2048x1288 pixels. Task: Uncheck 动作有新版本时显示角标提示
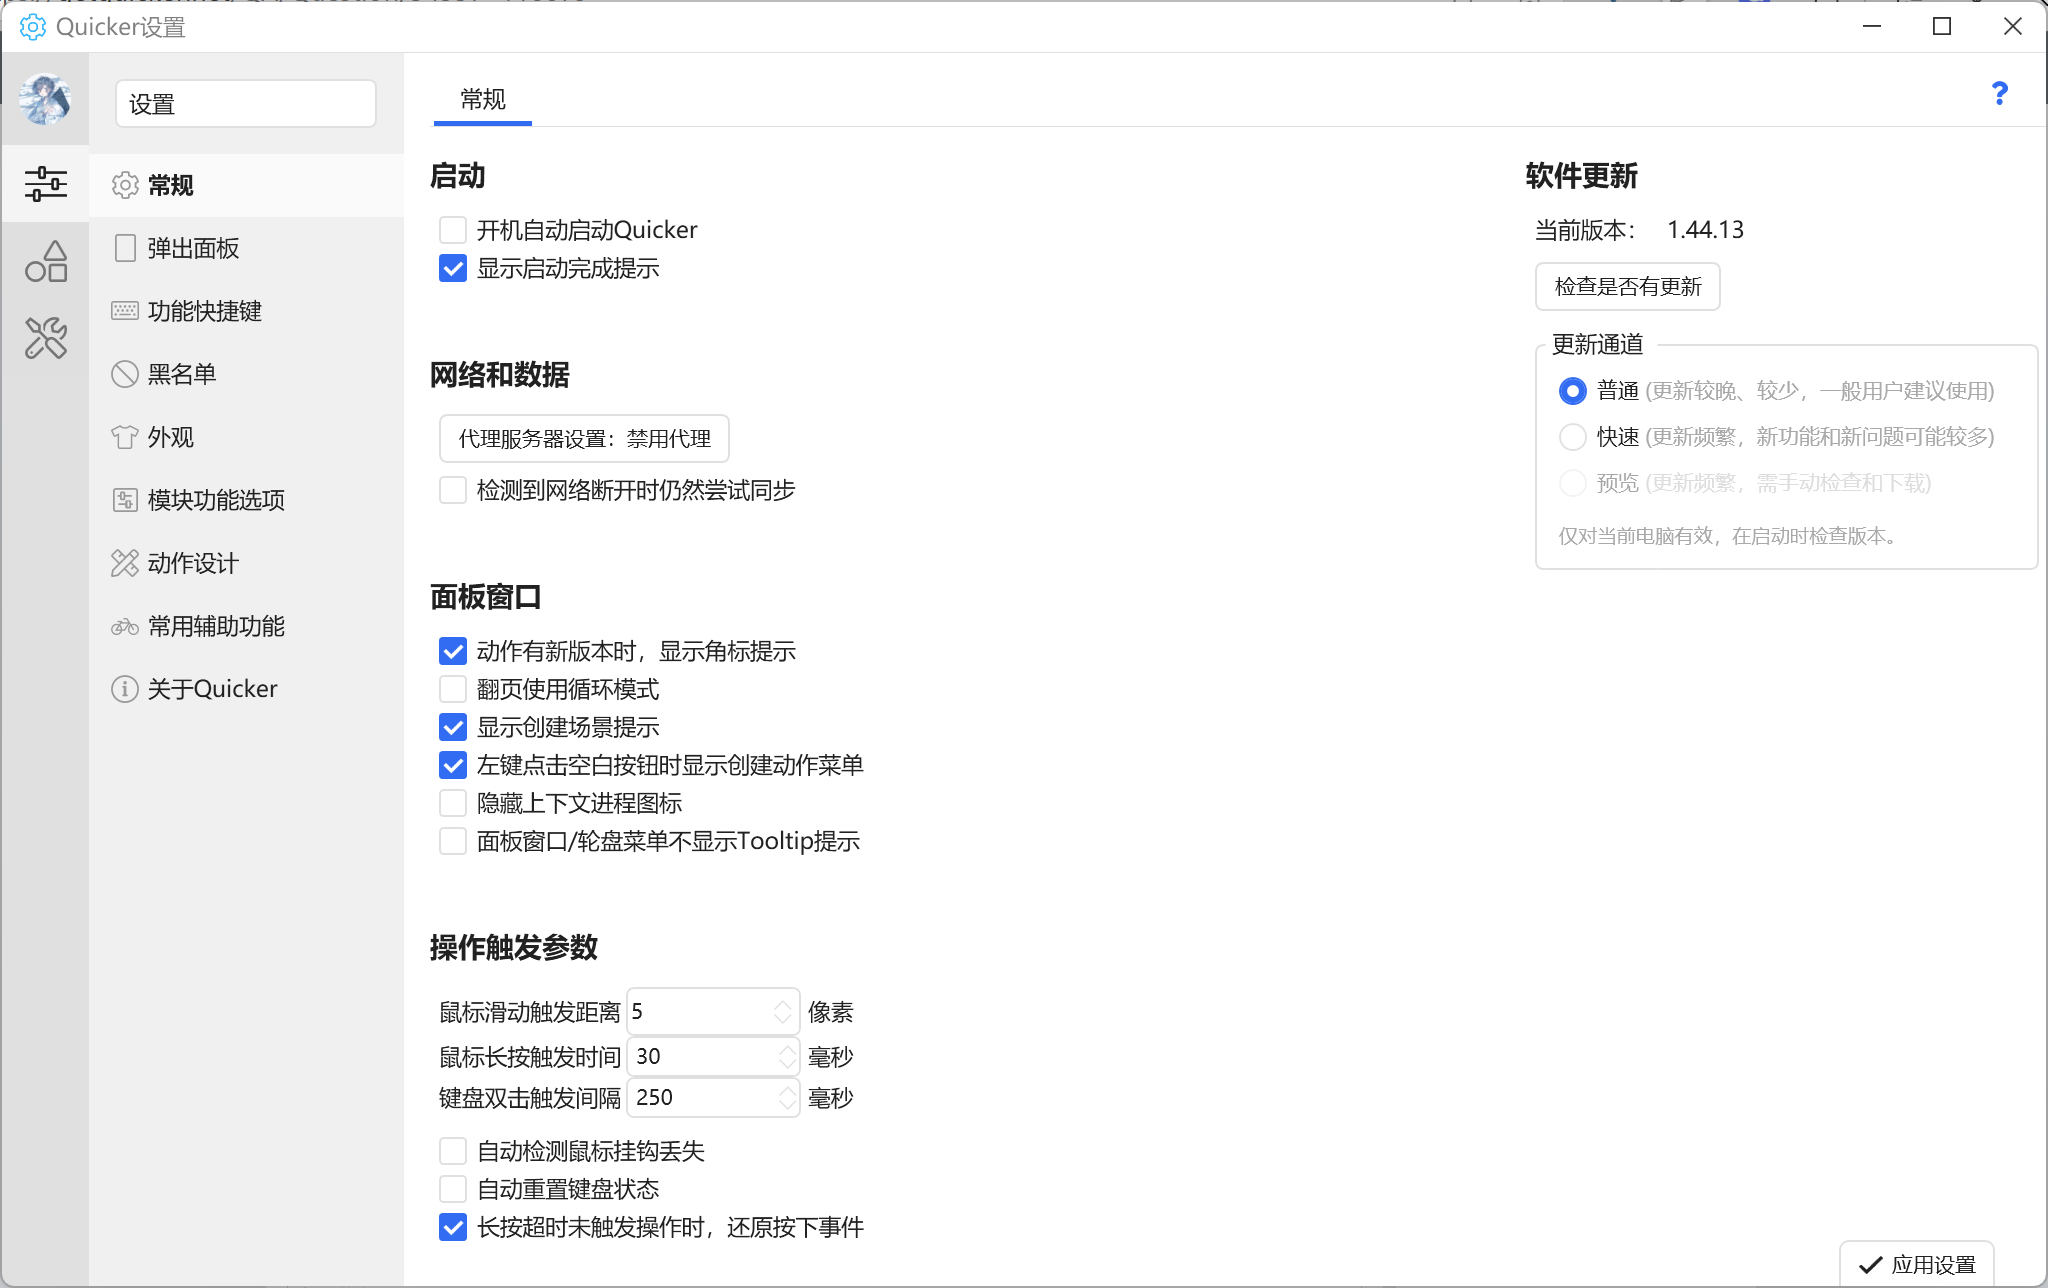453,651
